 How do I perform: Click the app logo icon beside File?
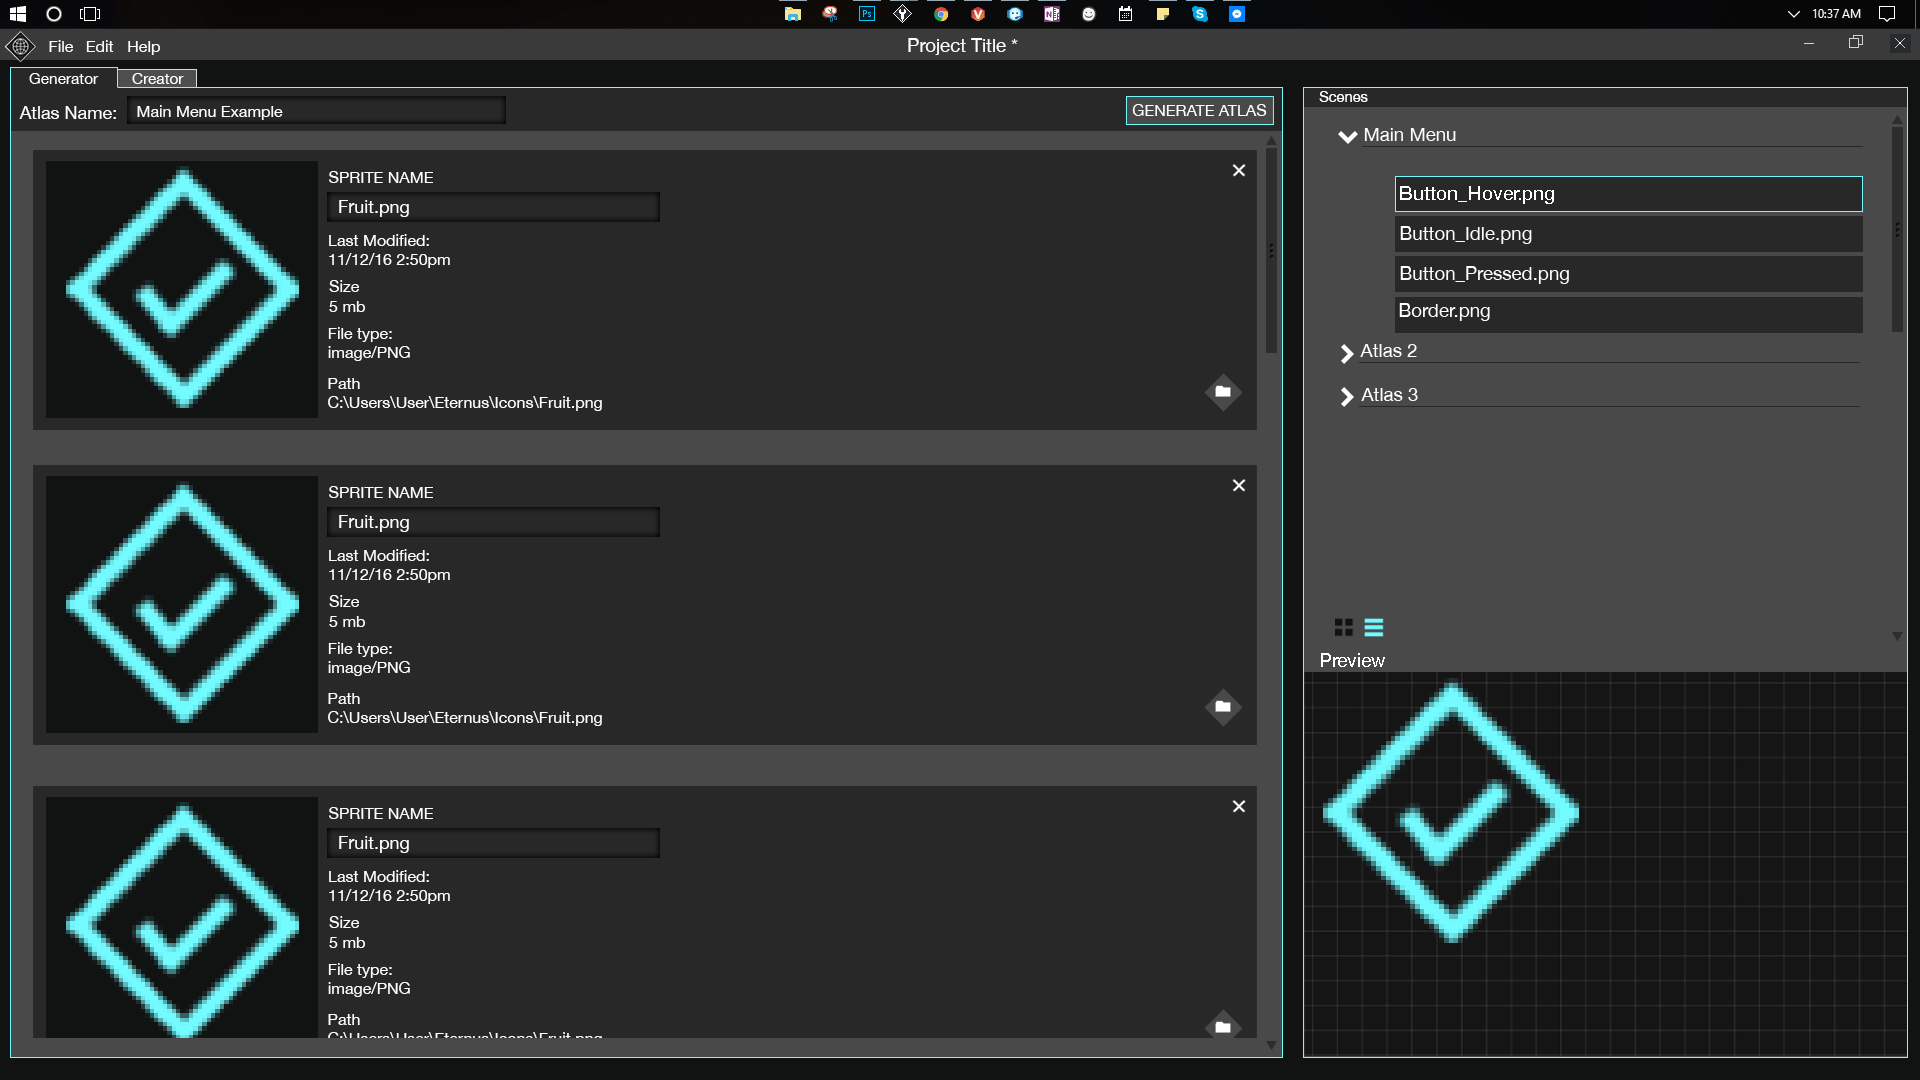[20, 46]
